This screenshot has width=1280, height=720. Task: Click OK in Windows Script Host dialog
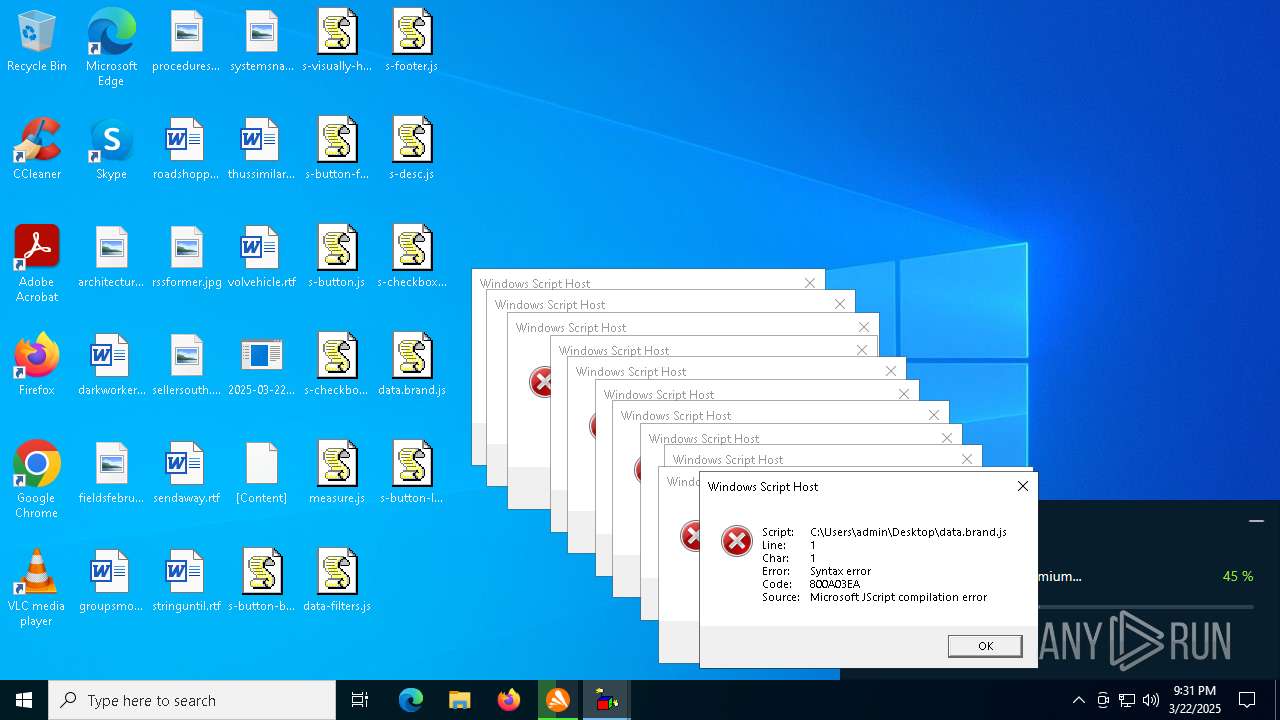pyautogui.click(x=985, y=646)
